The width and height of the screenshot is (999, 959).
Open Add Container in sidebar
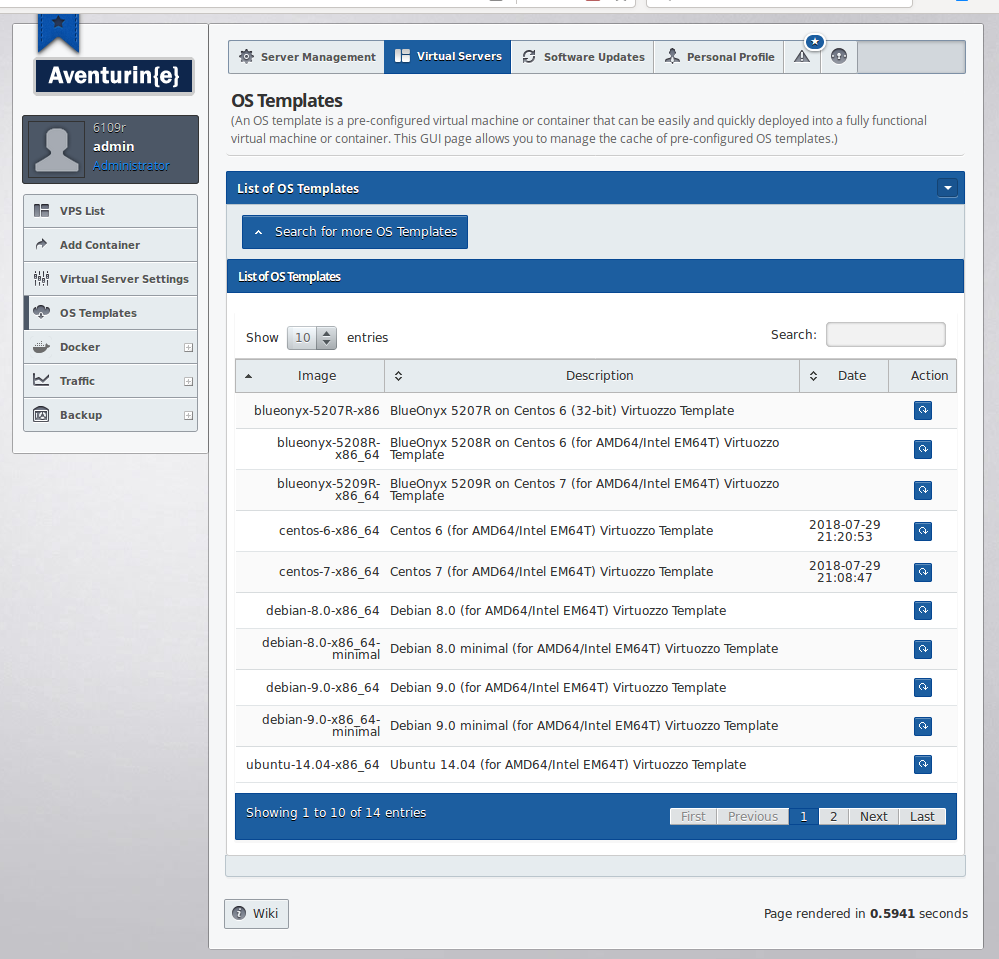pos(110,245)
